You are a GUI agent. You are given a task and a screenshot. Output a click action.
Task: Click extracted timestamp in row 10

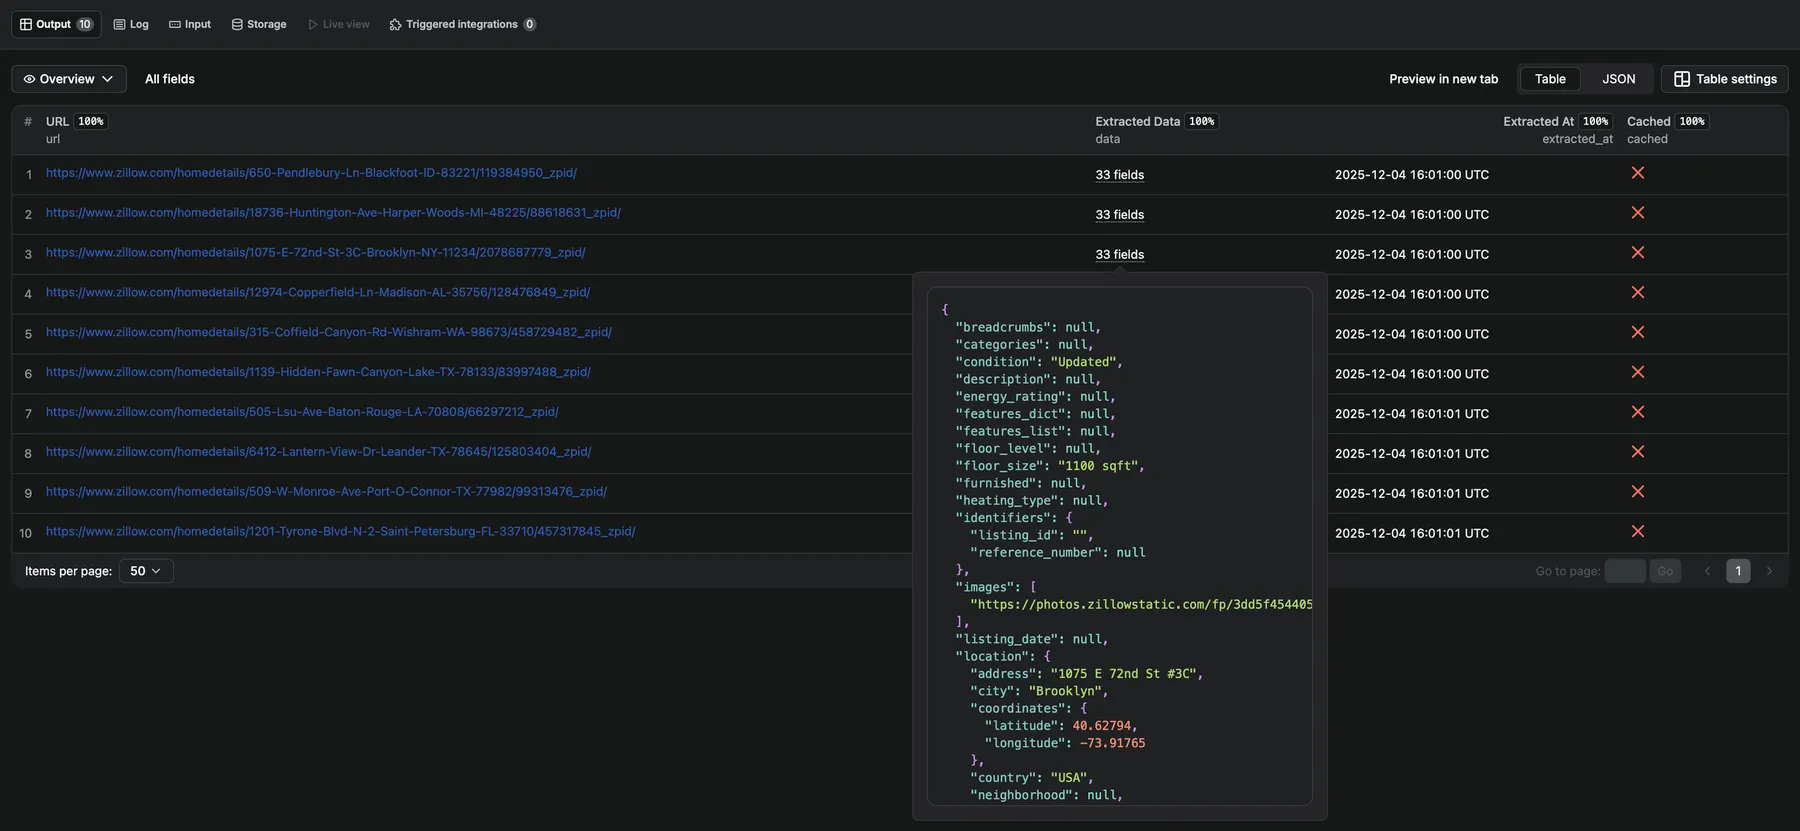click(x=1412, y=534)
